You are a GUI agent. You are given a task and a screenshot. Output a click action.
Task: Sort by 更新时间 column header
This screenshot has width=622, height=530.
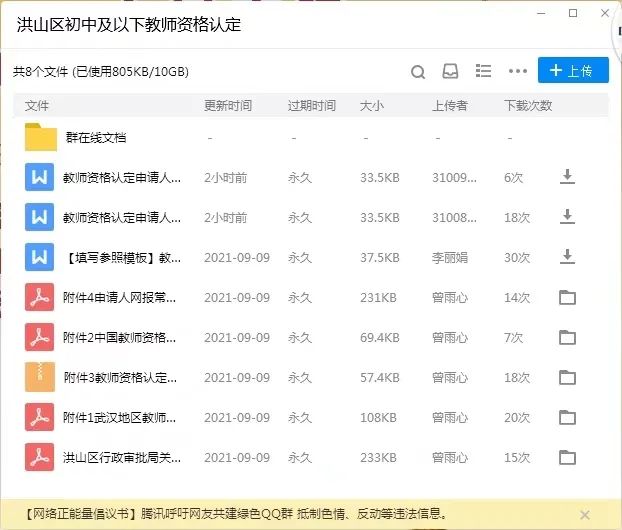click(x=228, y=105)
